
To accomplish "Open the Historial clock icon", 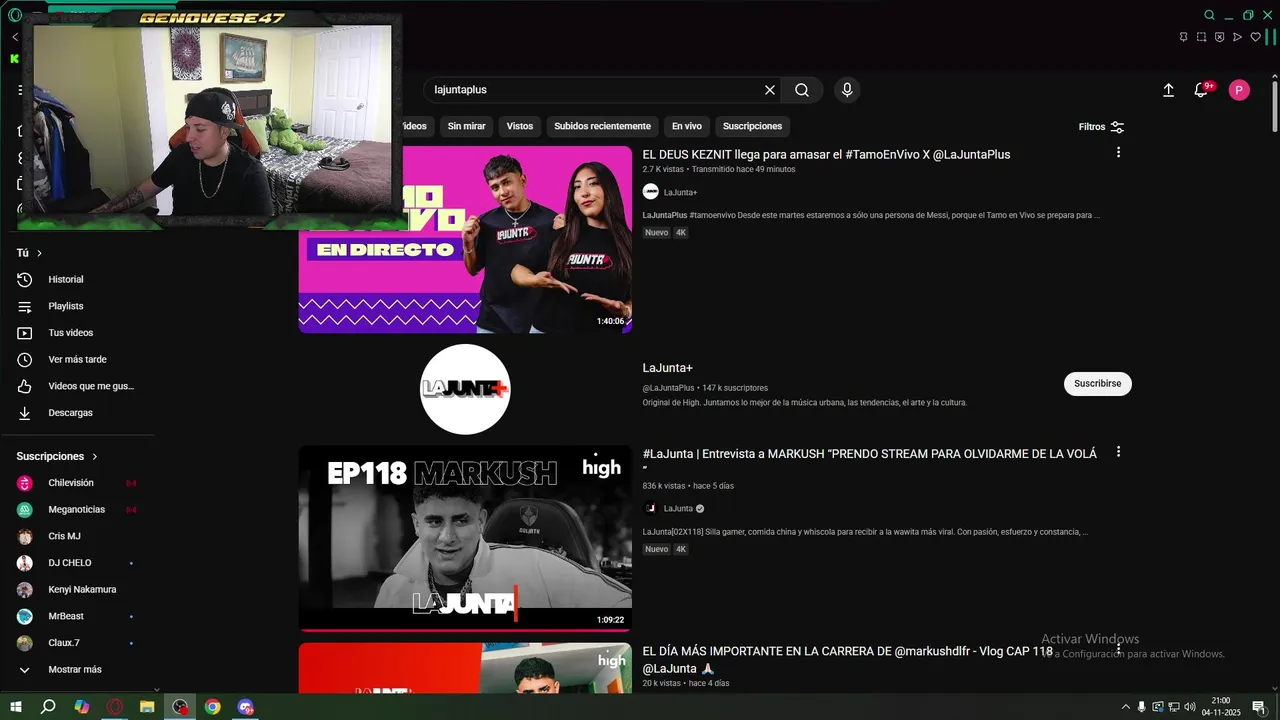I will (25, 280).
